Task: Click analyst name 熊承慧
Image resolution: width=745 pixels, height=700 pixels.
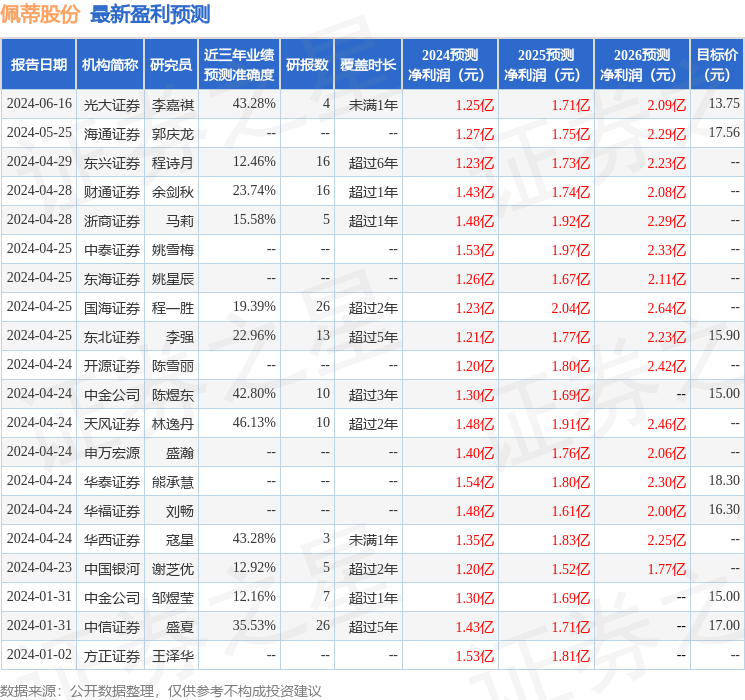Action: click(173, 481)
